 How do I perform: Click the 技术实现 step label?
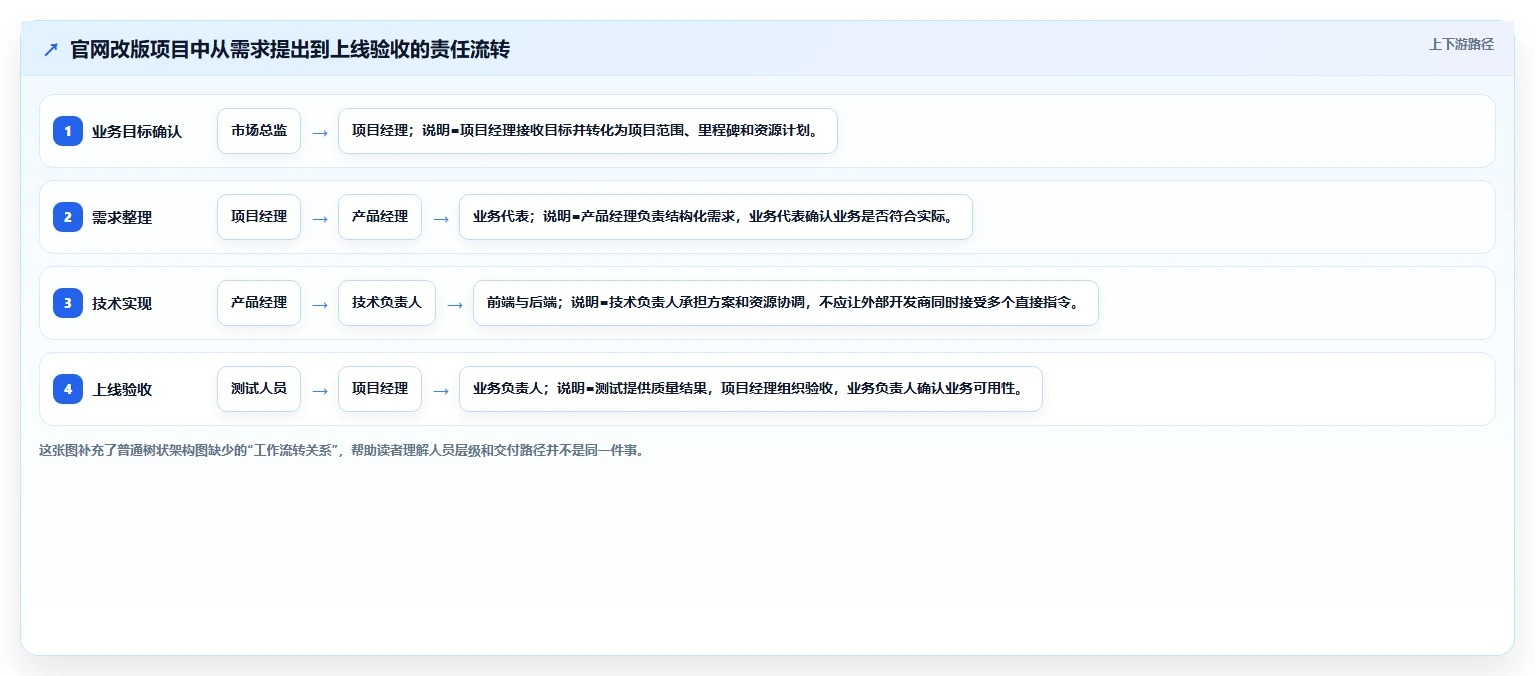122,303
